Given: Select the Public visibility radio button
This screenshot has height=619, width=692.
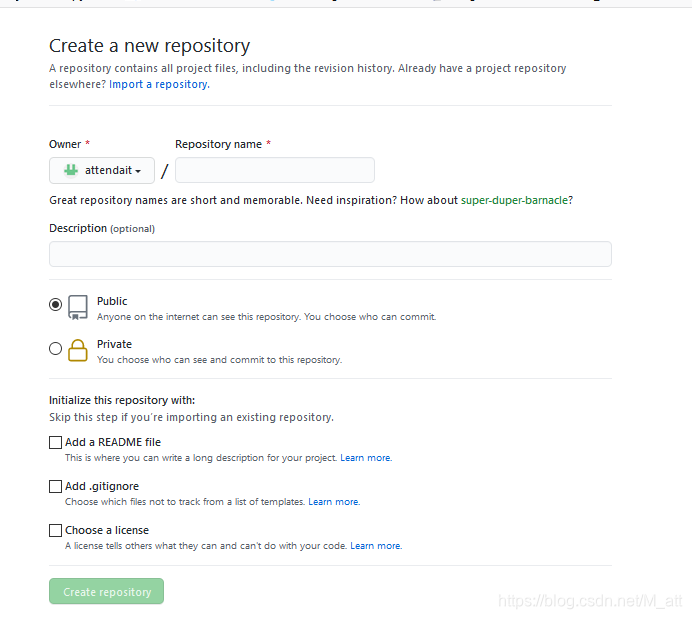Looking at the screenshot, I should click(x=56, y=304).
